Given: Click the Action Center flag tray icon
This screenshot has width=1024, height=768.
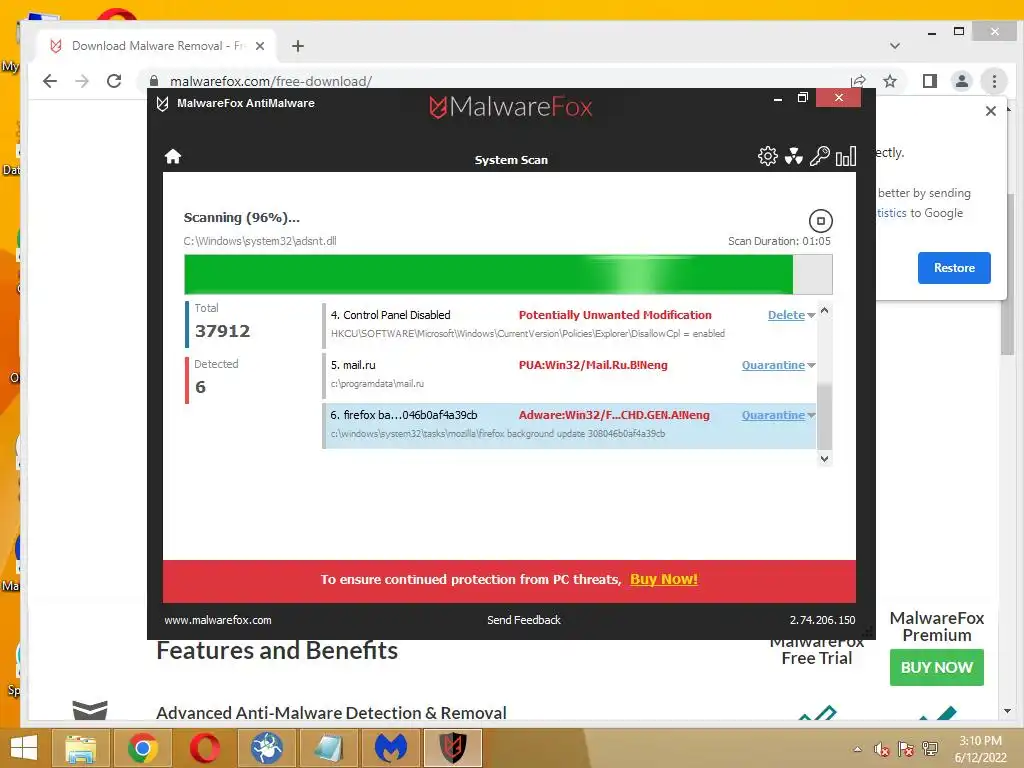Looking at the screenshot, I should [906, 750].
